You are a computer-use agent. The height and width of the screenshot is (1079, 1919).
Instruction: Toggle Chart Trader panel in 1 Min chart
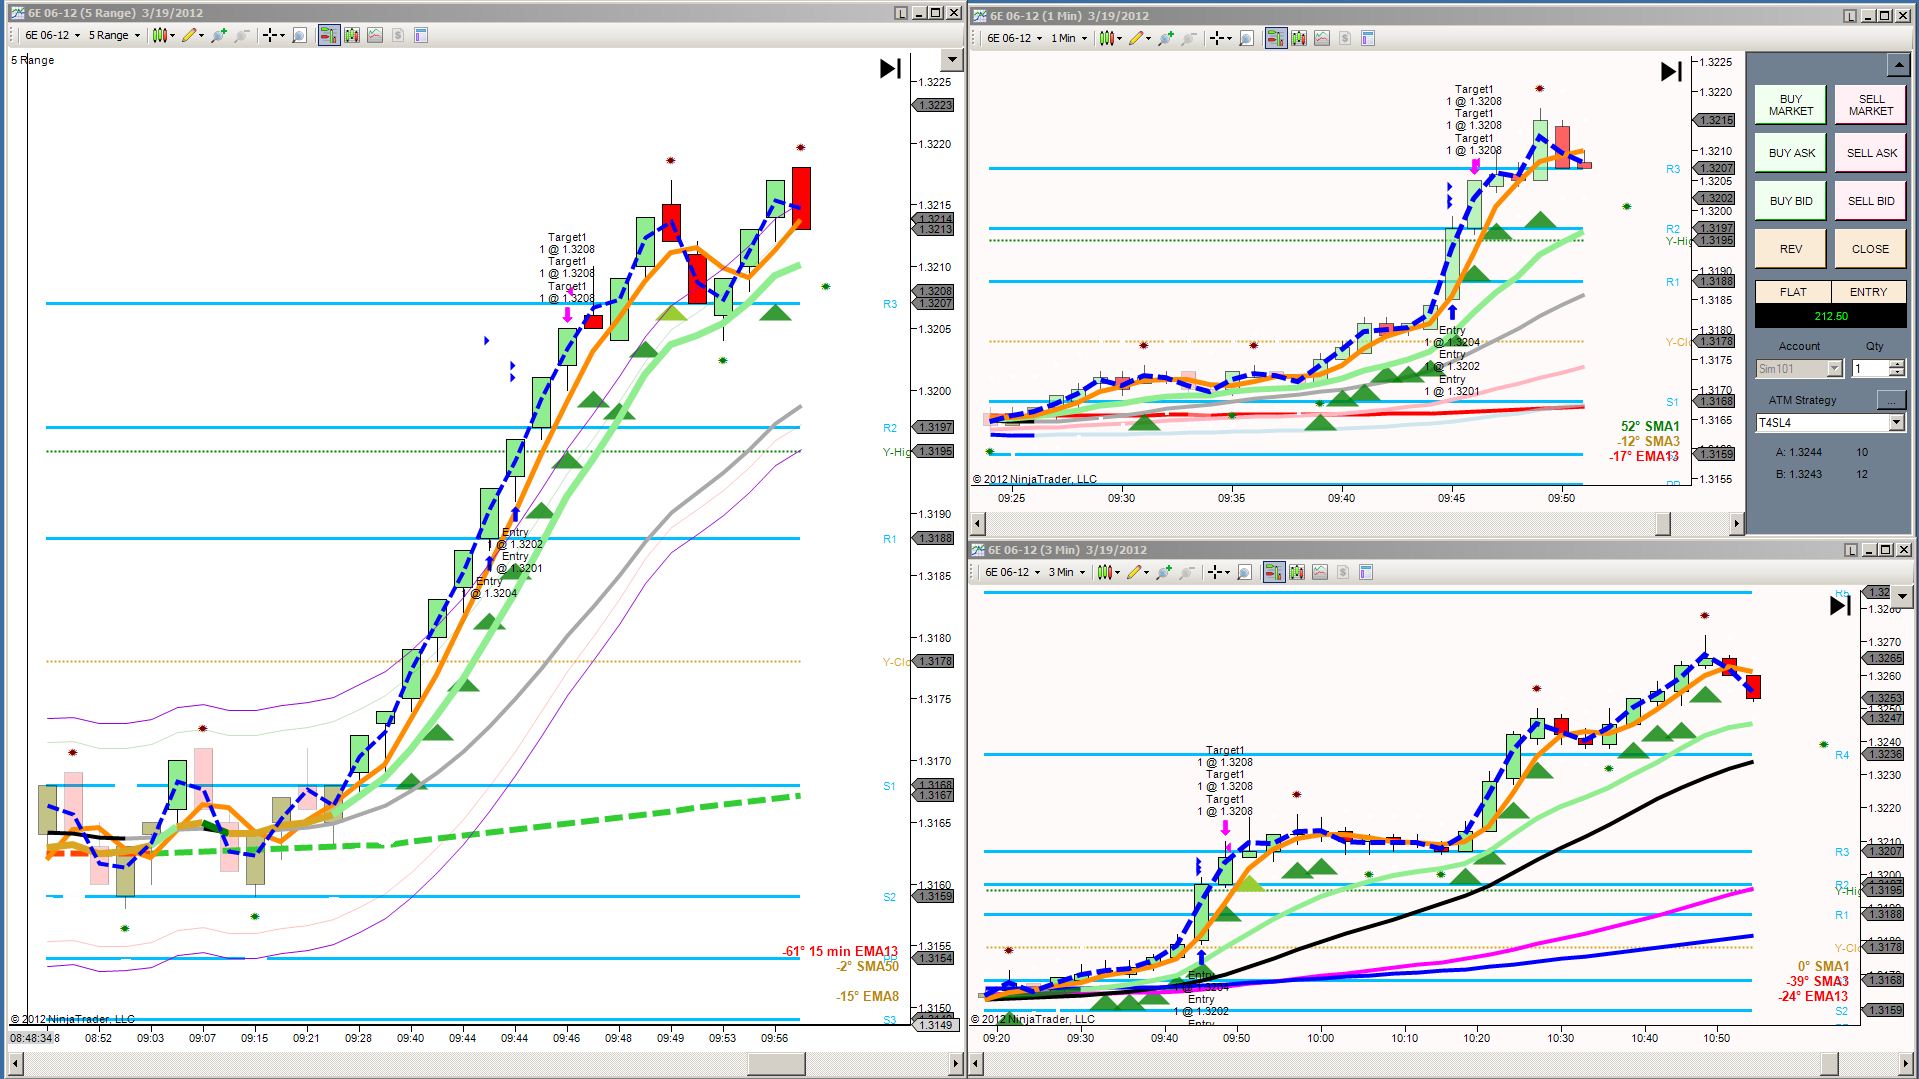[x=1276, y=38]
